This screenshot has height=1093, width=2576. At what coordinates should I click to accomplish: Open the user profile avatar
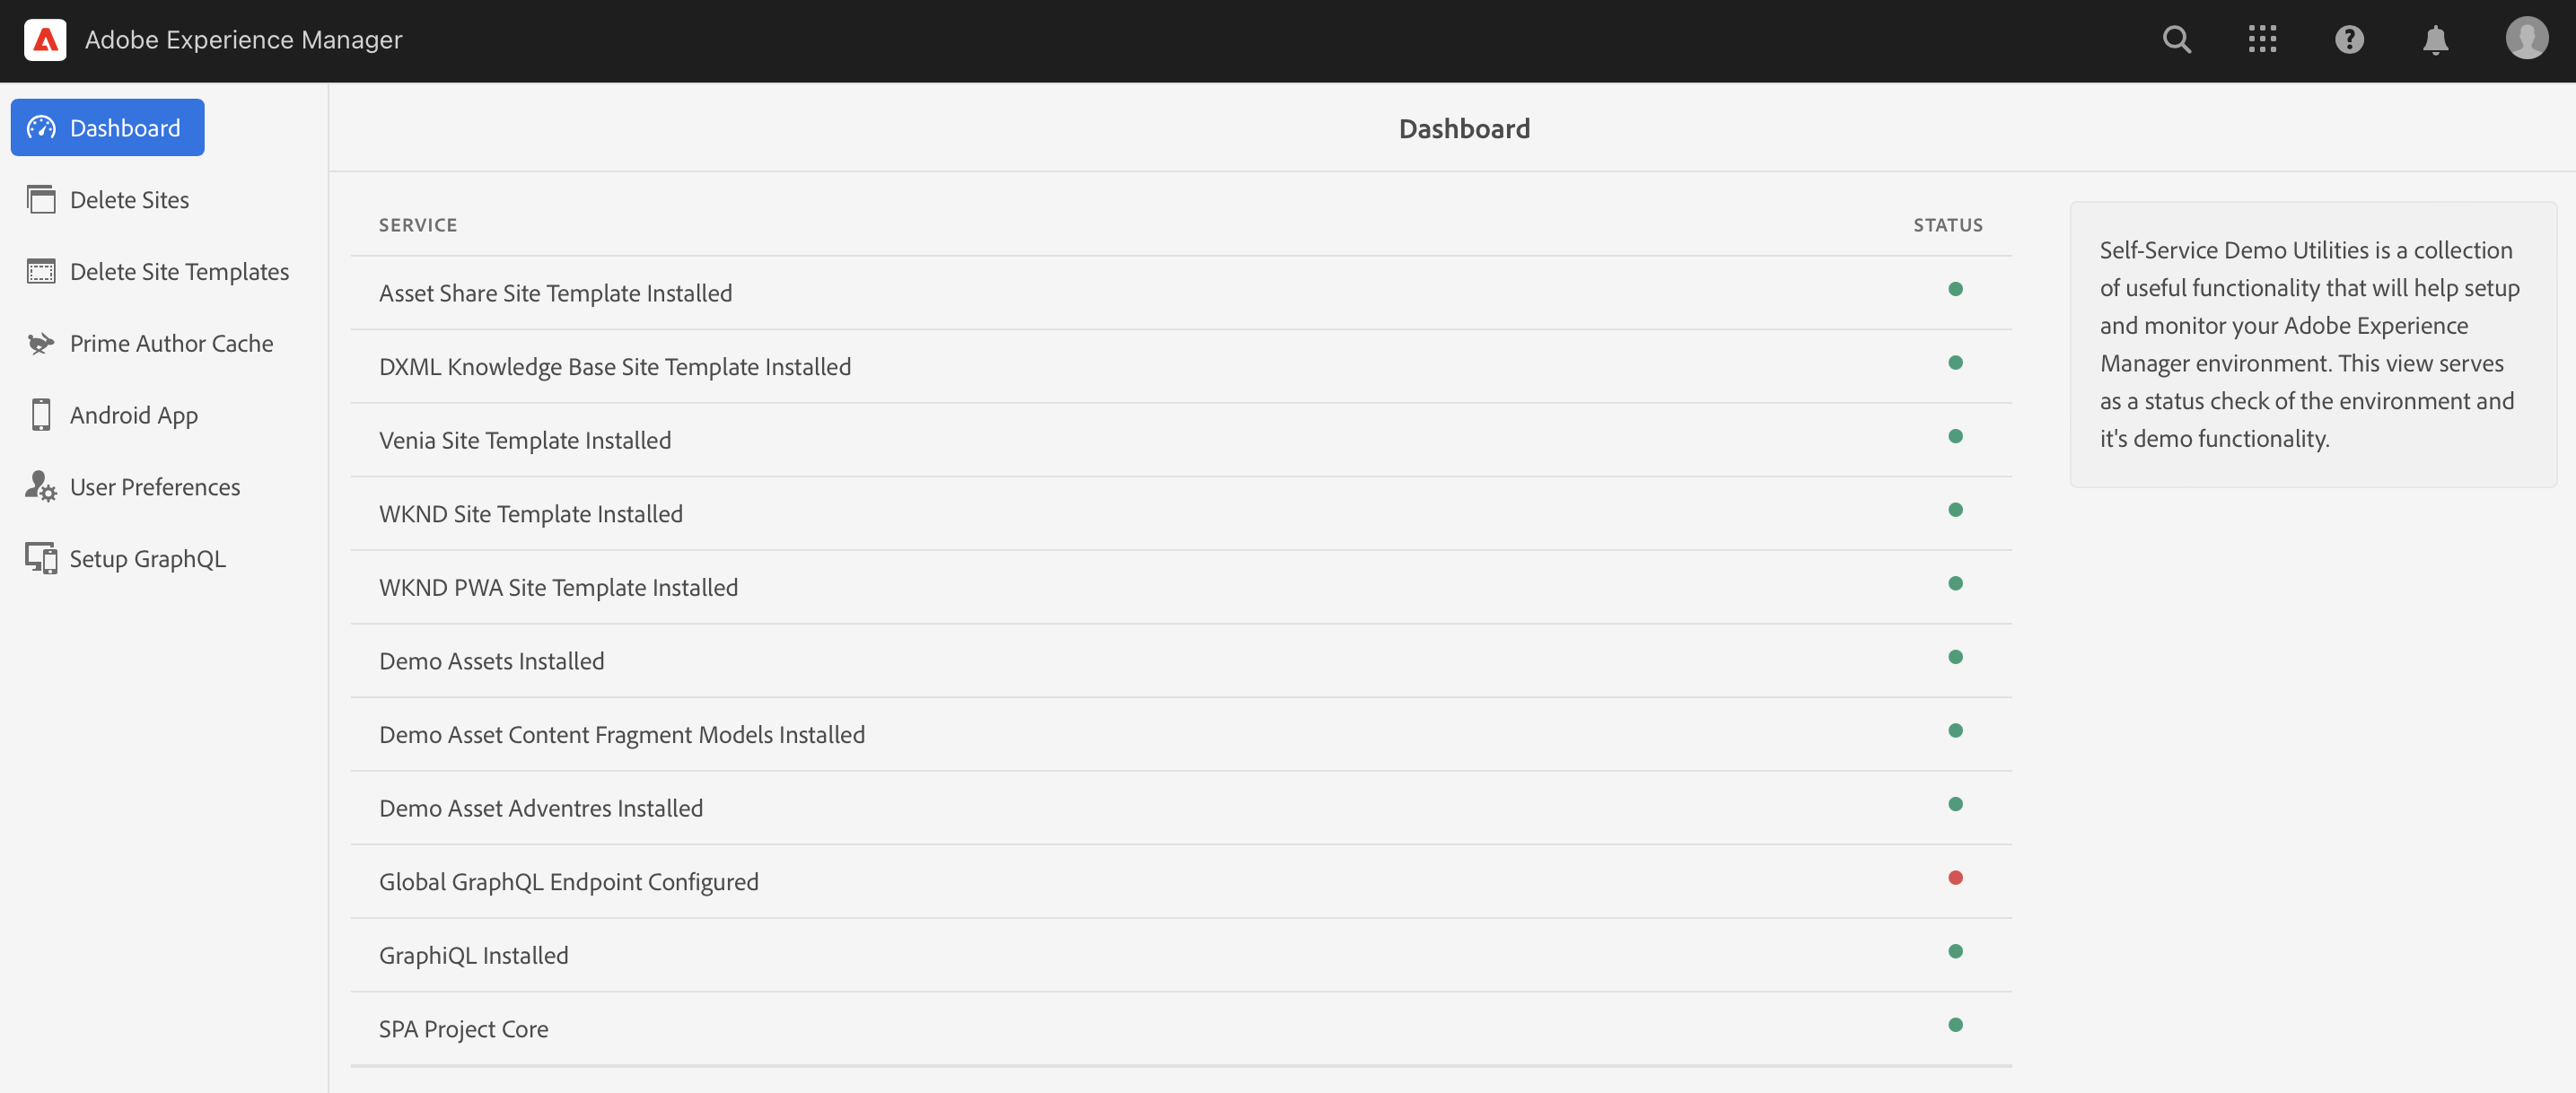[x=2526, y=39]
